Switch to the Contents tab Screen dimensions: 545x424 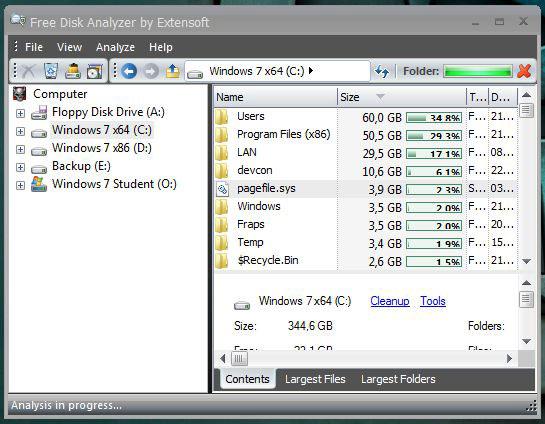[247, 379]
